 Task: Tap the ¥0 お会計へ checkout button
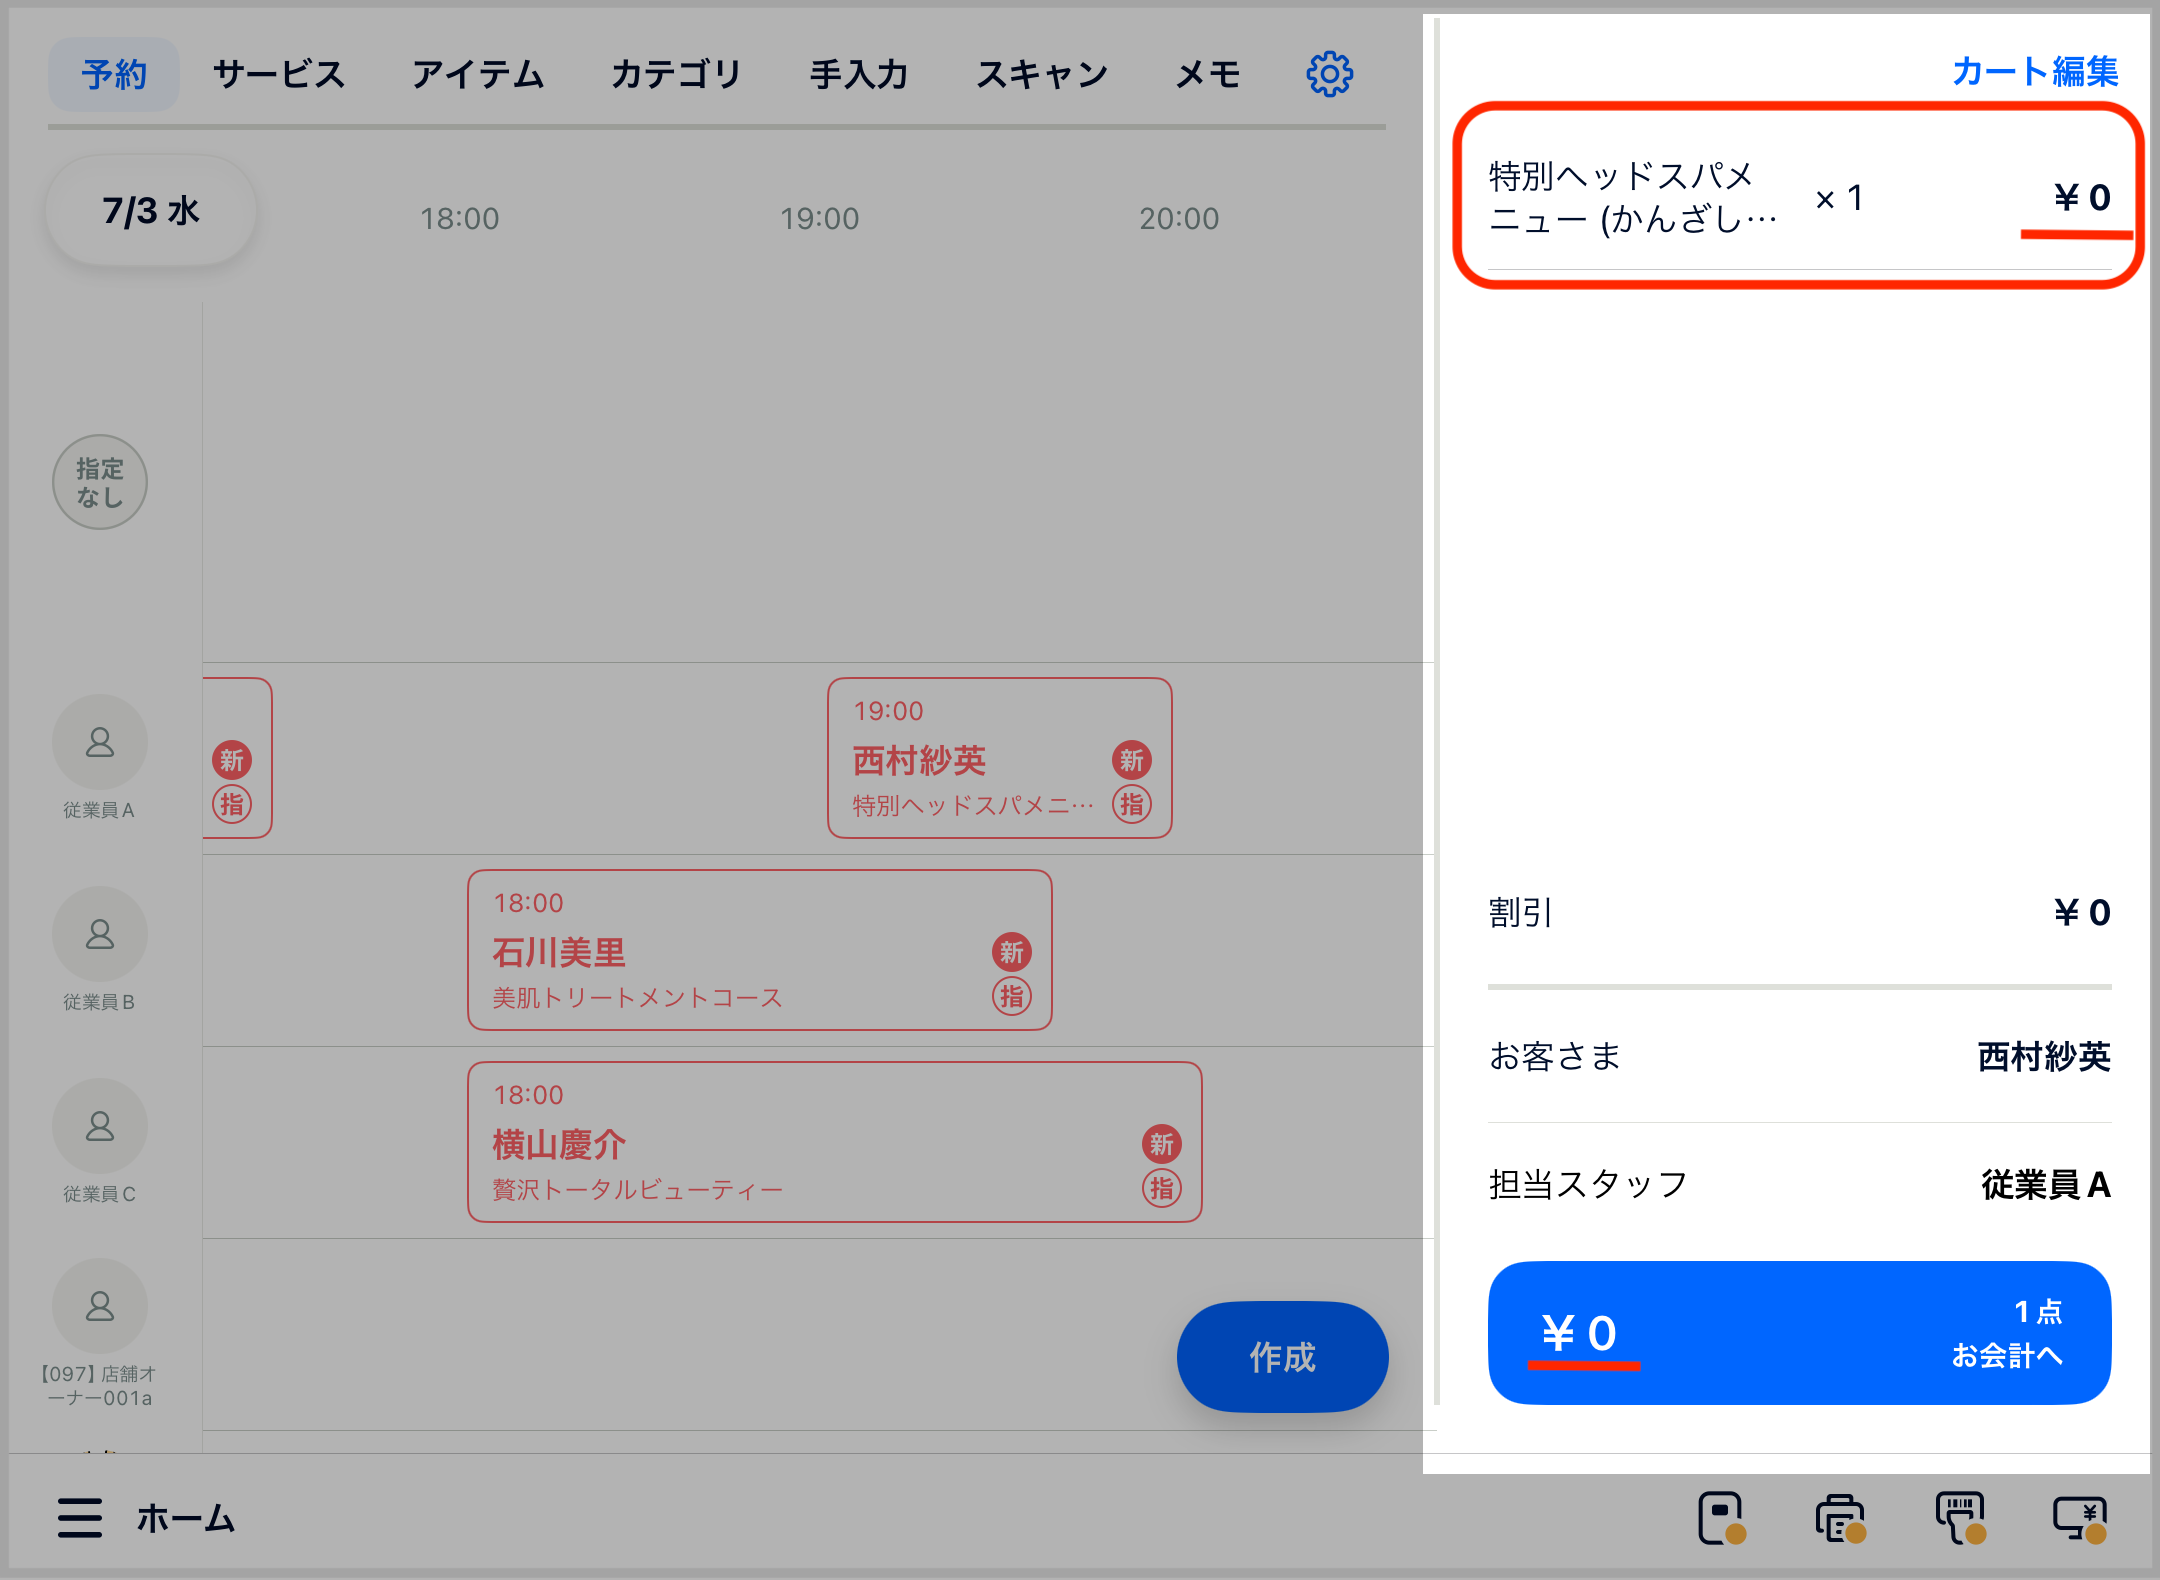coord(1798,1335)
